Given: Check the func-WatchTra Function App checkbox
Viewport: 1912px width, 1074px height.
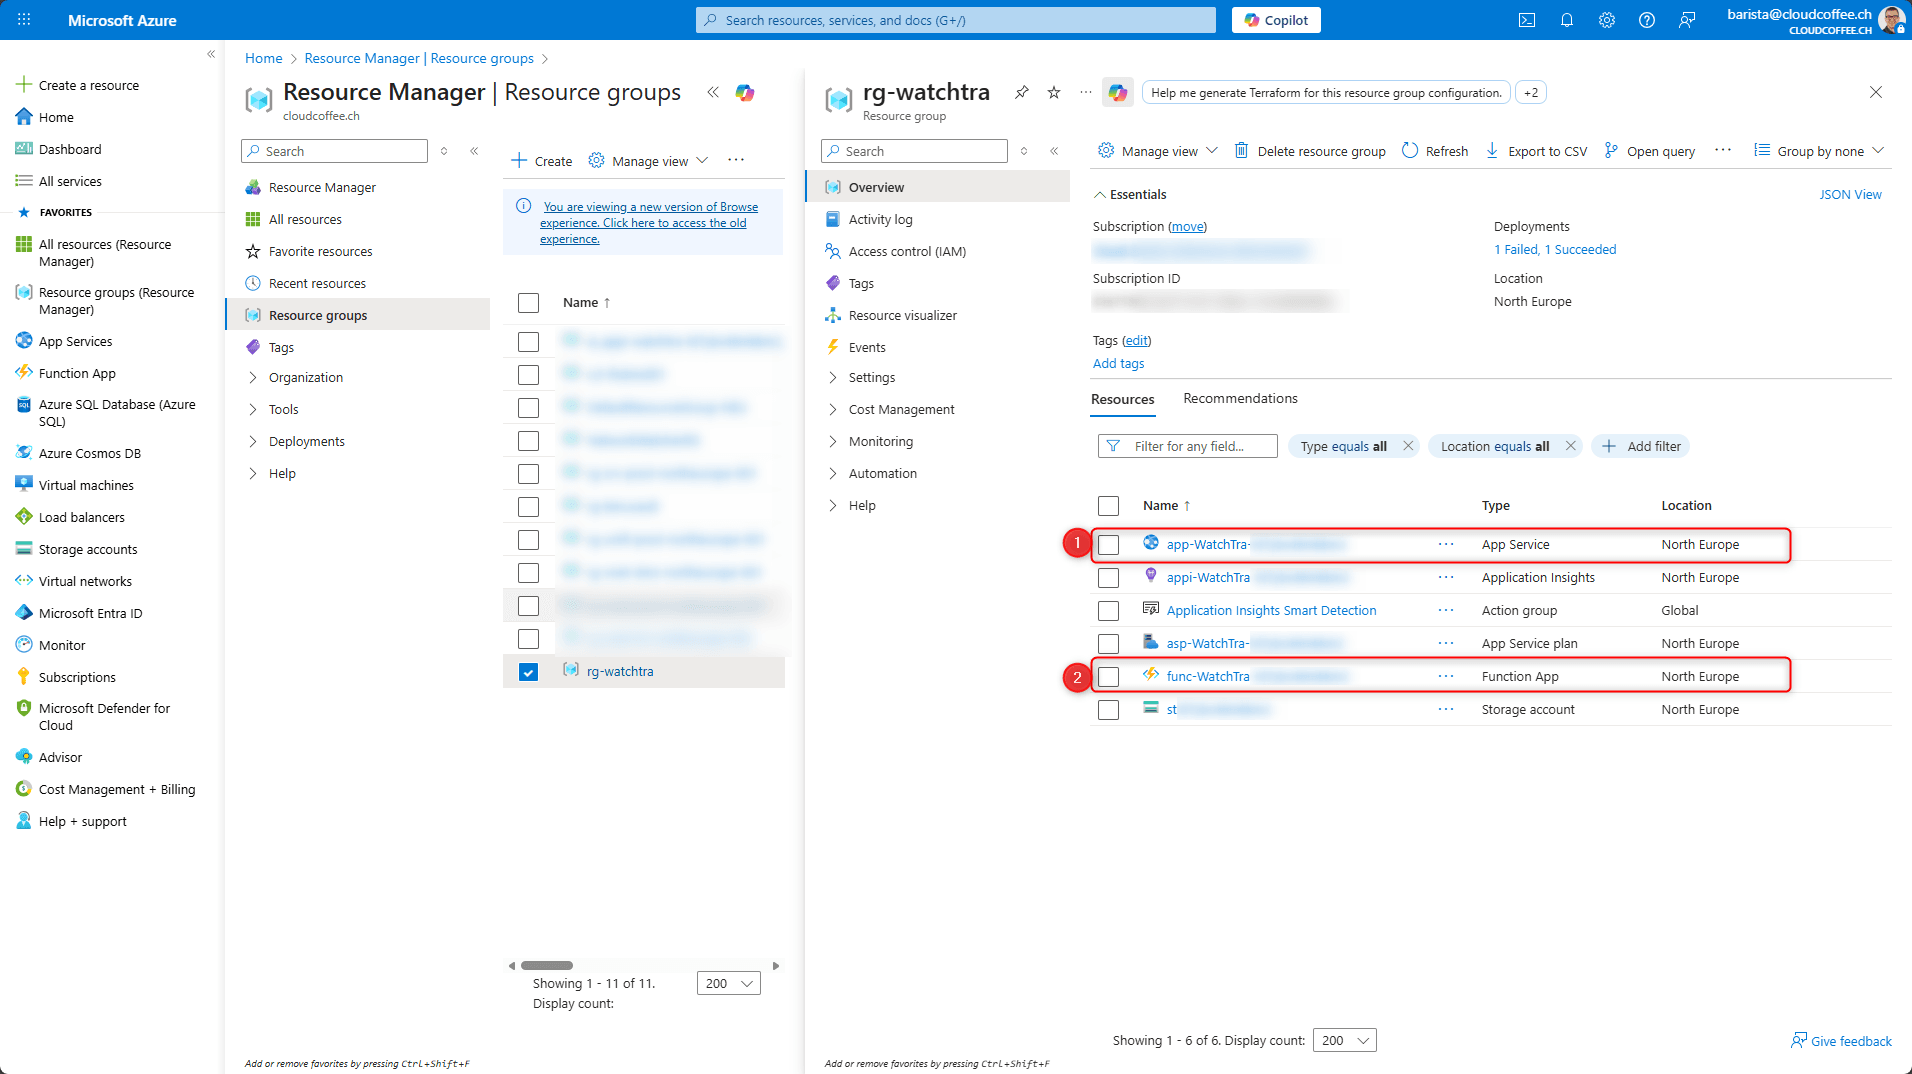Looking at the screenshot, I should [x=1108, y=677].
